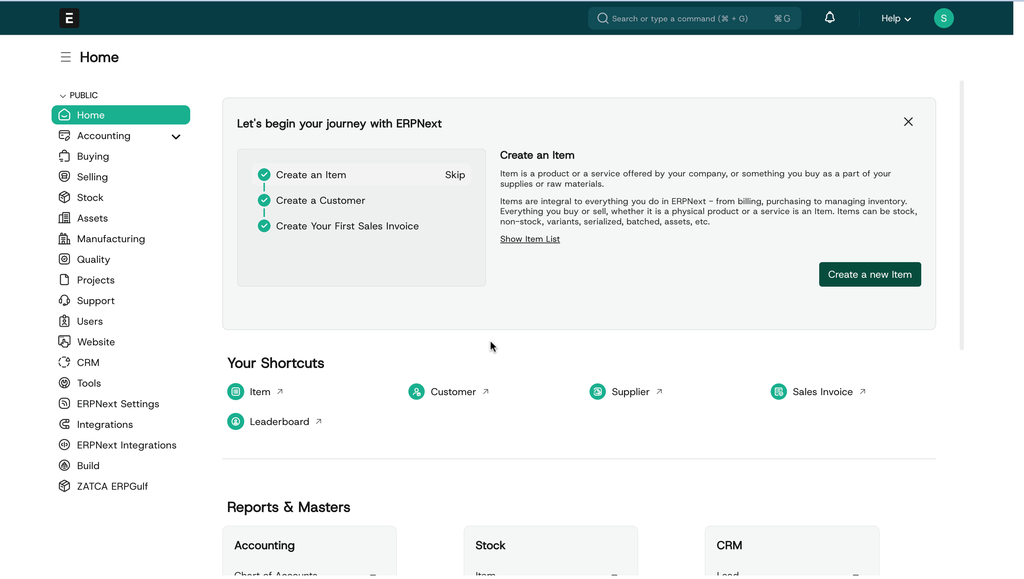Click the Tools sidebar icon
This screenshot has width=1024, height=579.
pyautogui.click(x=64, y=383)
